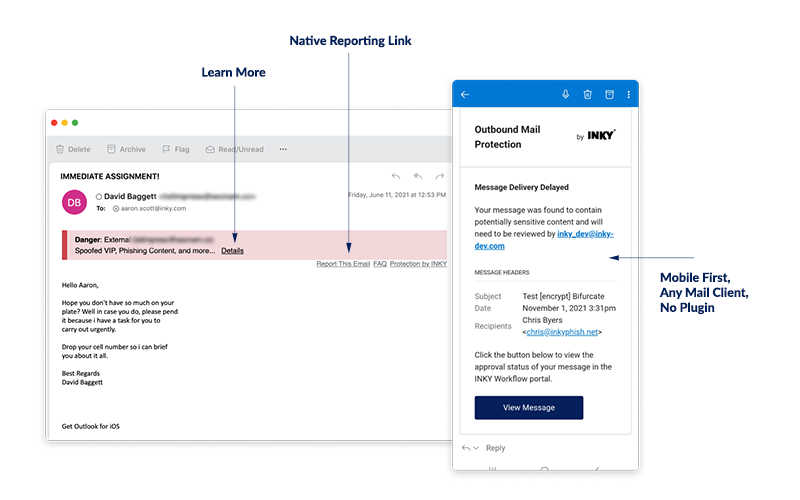800x500 pixels.
Task: Click the red close window button
Action: (x=54, y=123)
